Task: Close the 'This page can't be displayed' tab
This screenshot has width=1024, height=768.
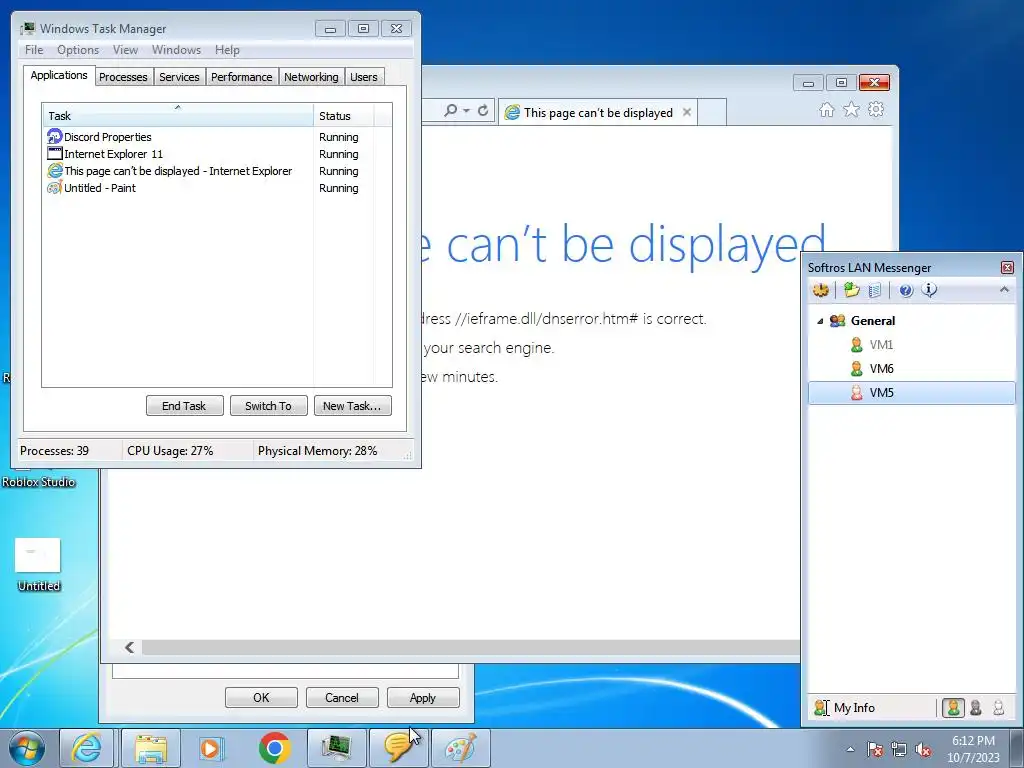Action: 686,112
